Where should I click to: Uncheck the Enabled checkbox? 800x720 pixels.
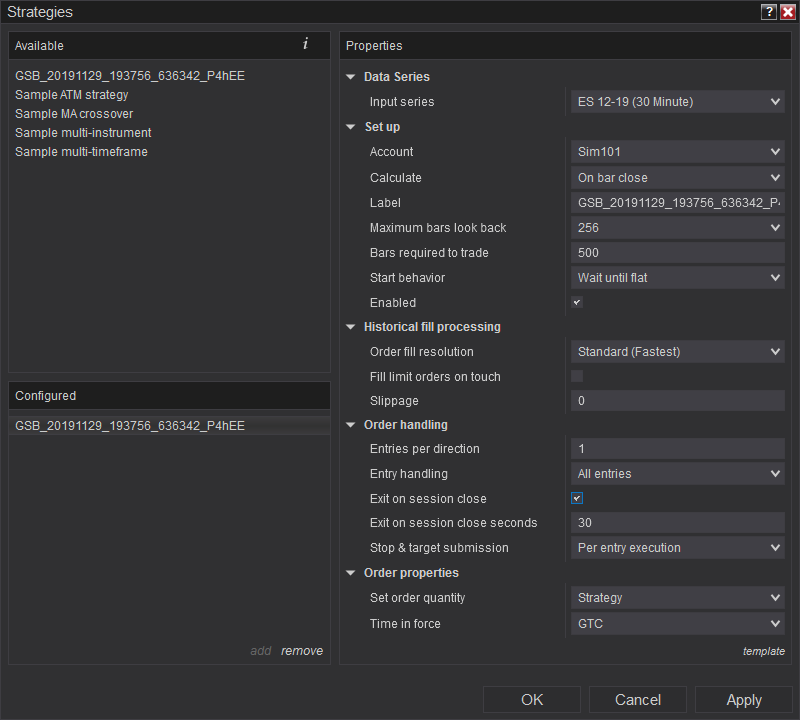point(577,302)
